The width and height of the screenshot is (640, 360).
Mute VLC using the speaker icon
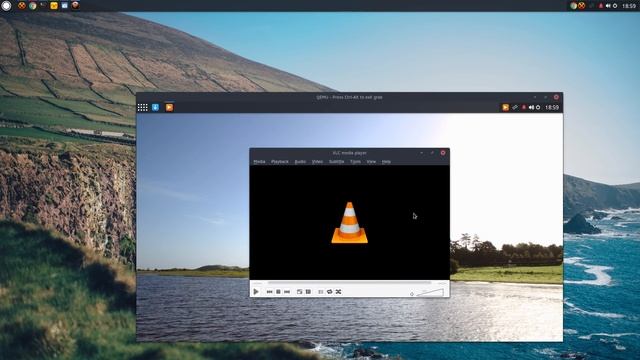(x=412, y=293)
